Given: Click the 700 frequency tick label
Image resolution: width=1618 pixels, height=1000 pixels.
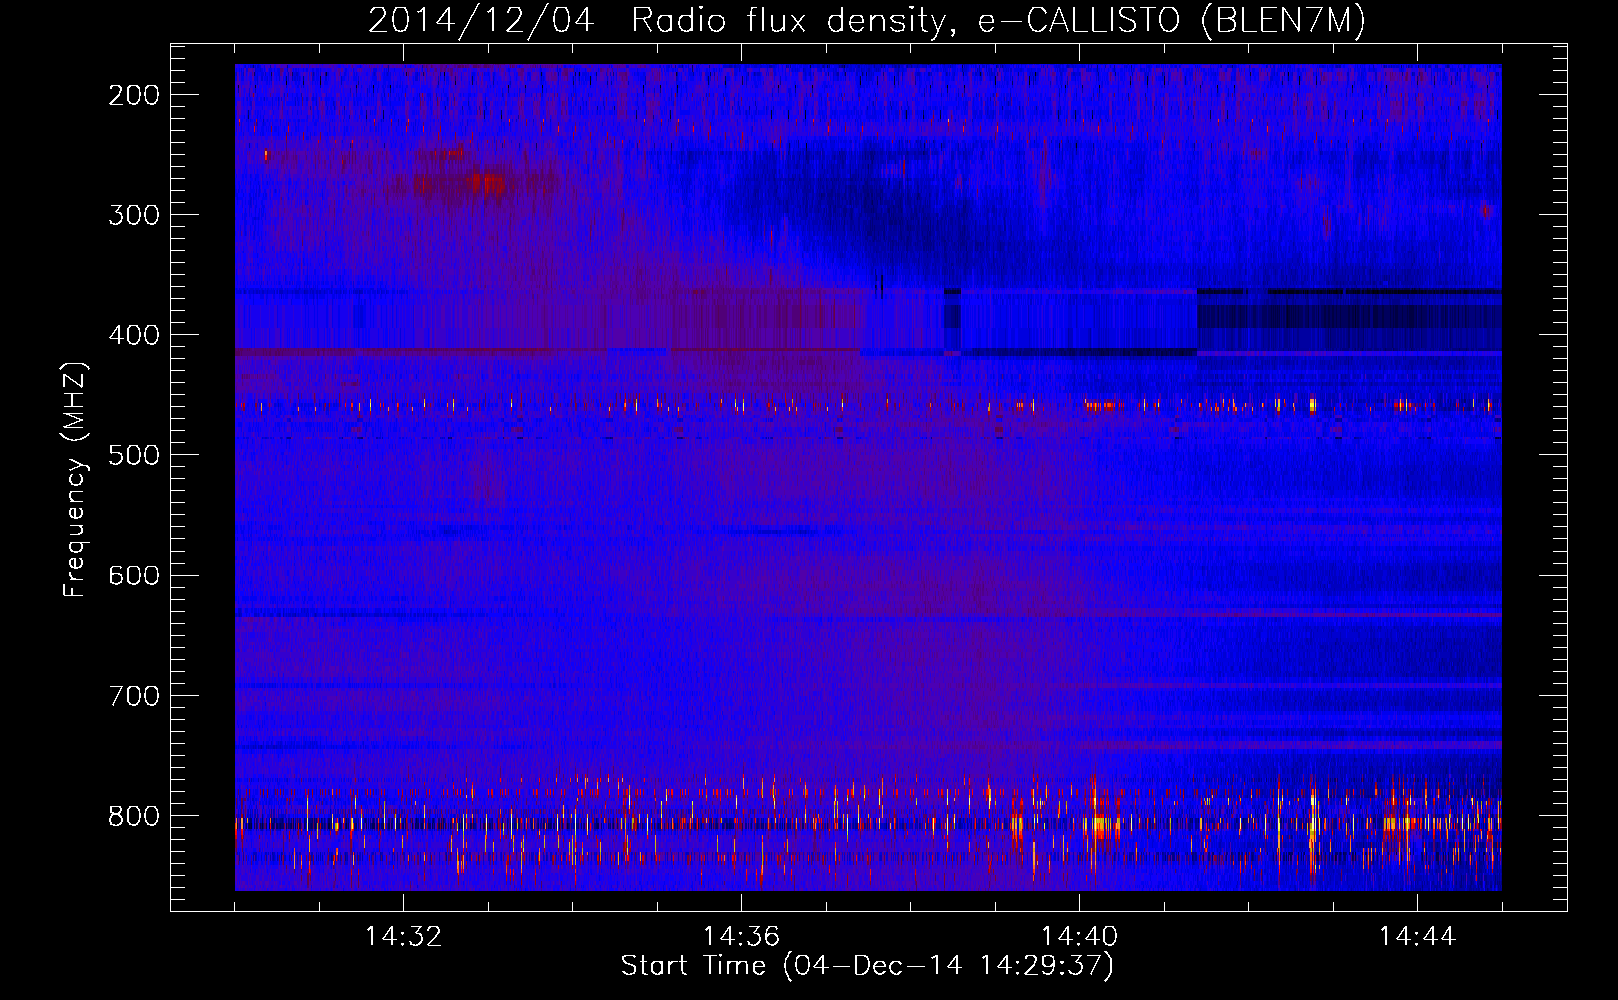Looking at the screenshot, I should point(134,695).
